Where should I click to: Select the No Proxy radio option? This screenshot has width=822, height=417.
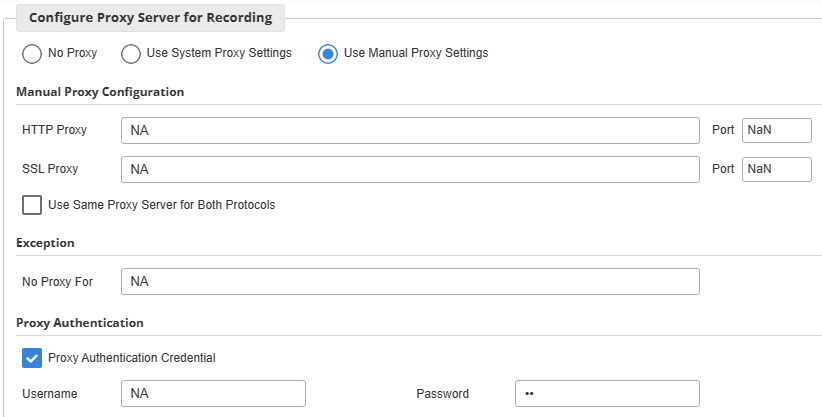32,54
